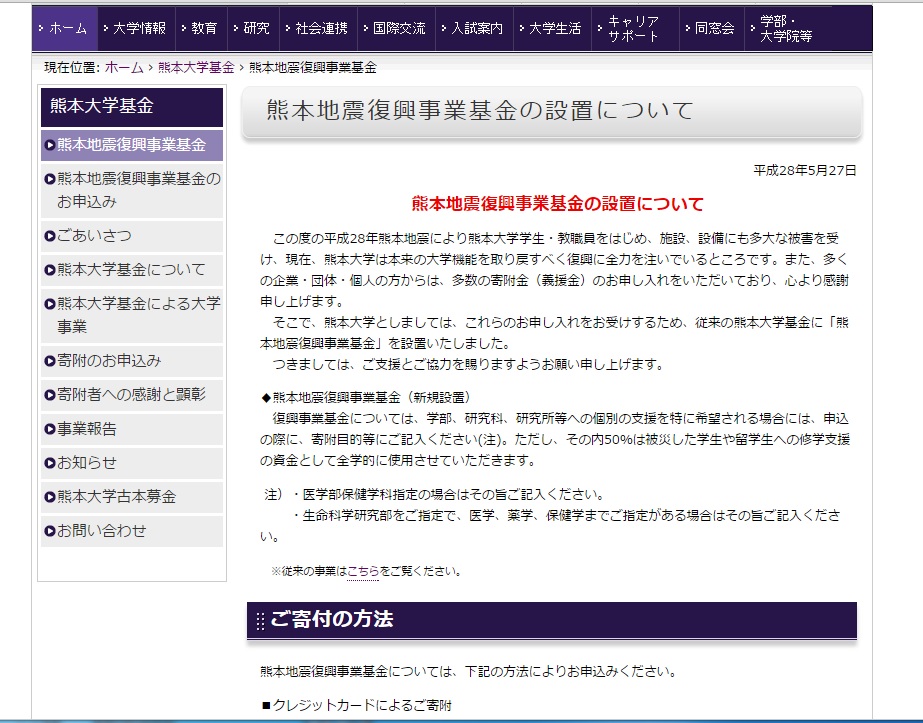
Task: Select 国際交流 in the top menu
Action: click(397, 28)
